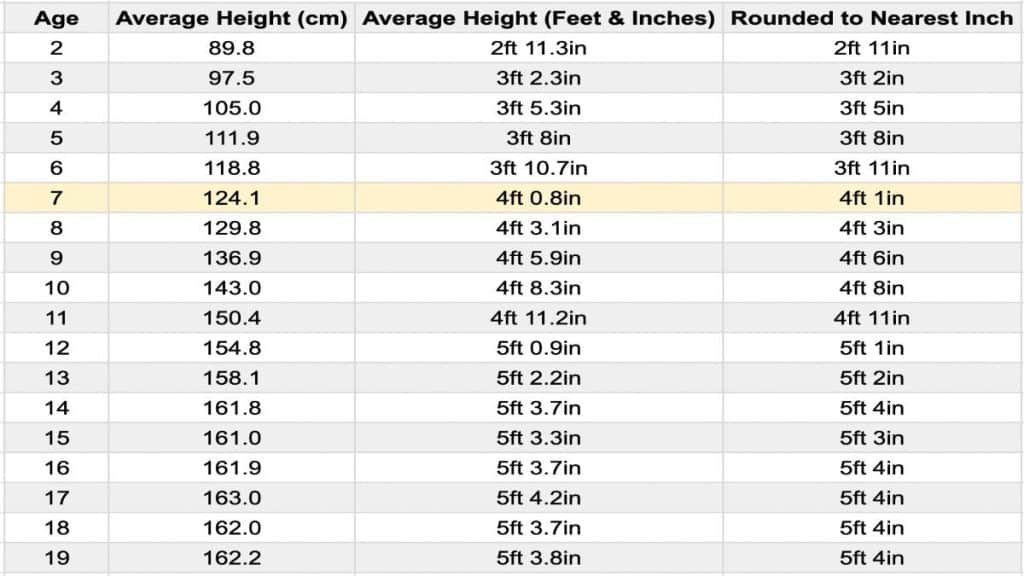Click the highlighted cell showing 124.1
This screenshot has width=1024, height=576.
[232, 198]
